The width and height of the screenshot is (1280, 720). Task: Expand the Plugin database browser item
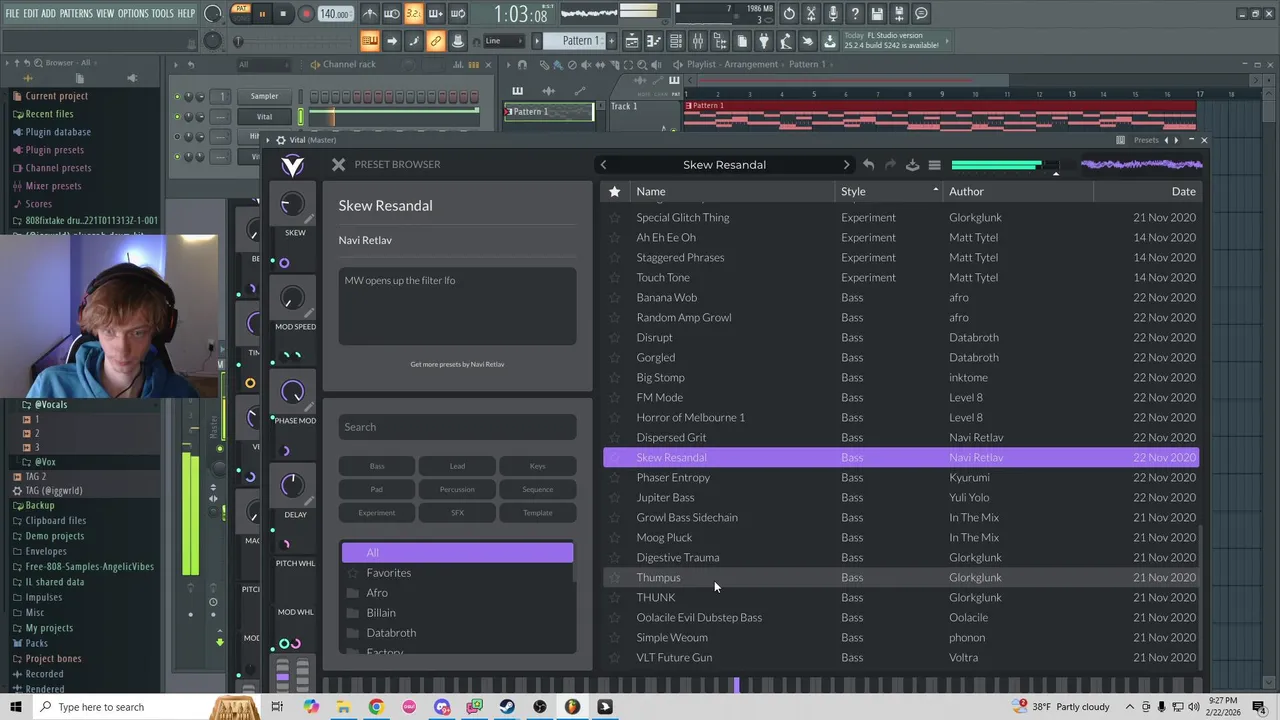click(x=58, y=132)
